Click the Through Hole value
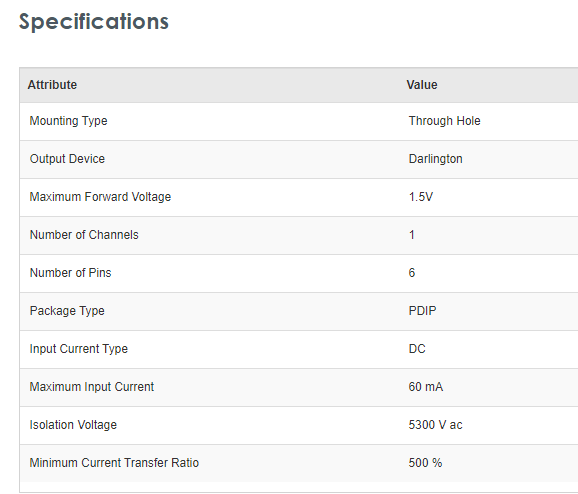This screenshot has height=494, width=578. pos(445,121)
